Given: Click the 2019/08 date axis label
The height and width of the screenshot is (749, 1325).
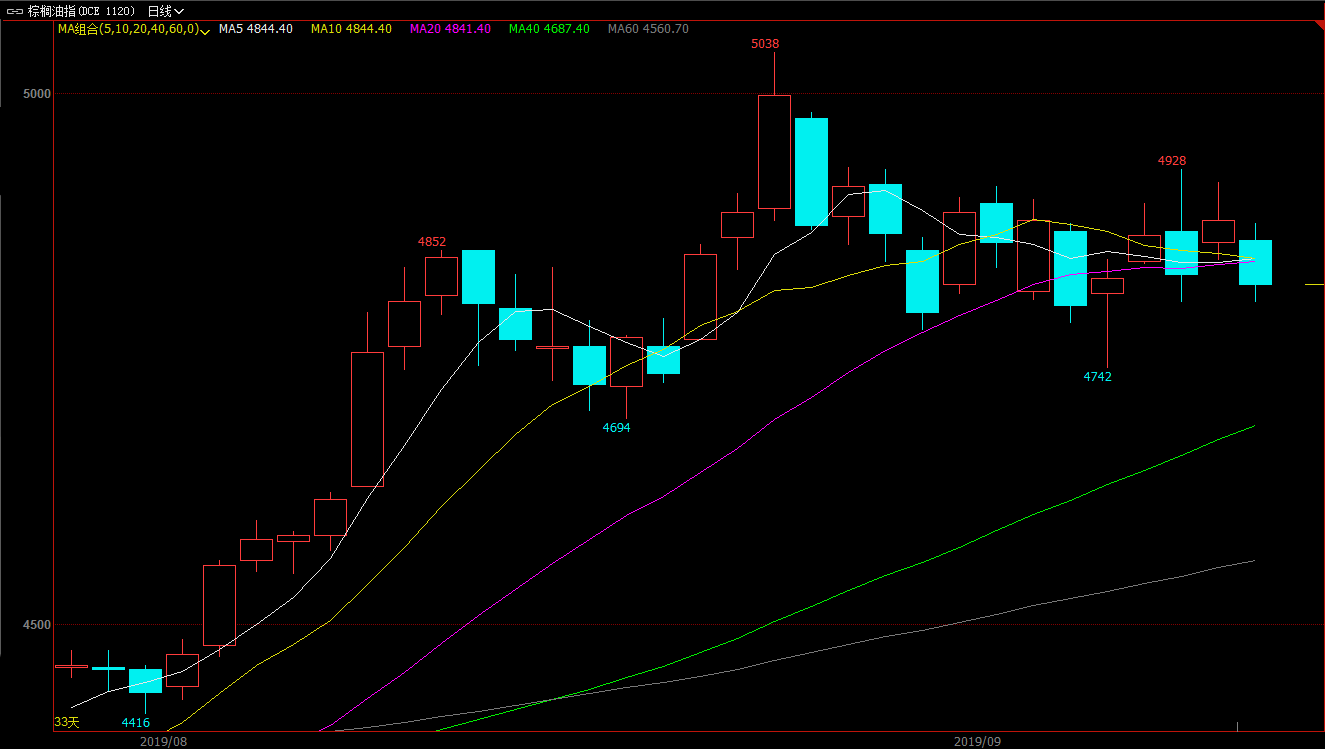Looking at the screenshot, I should point(163,741).
